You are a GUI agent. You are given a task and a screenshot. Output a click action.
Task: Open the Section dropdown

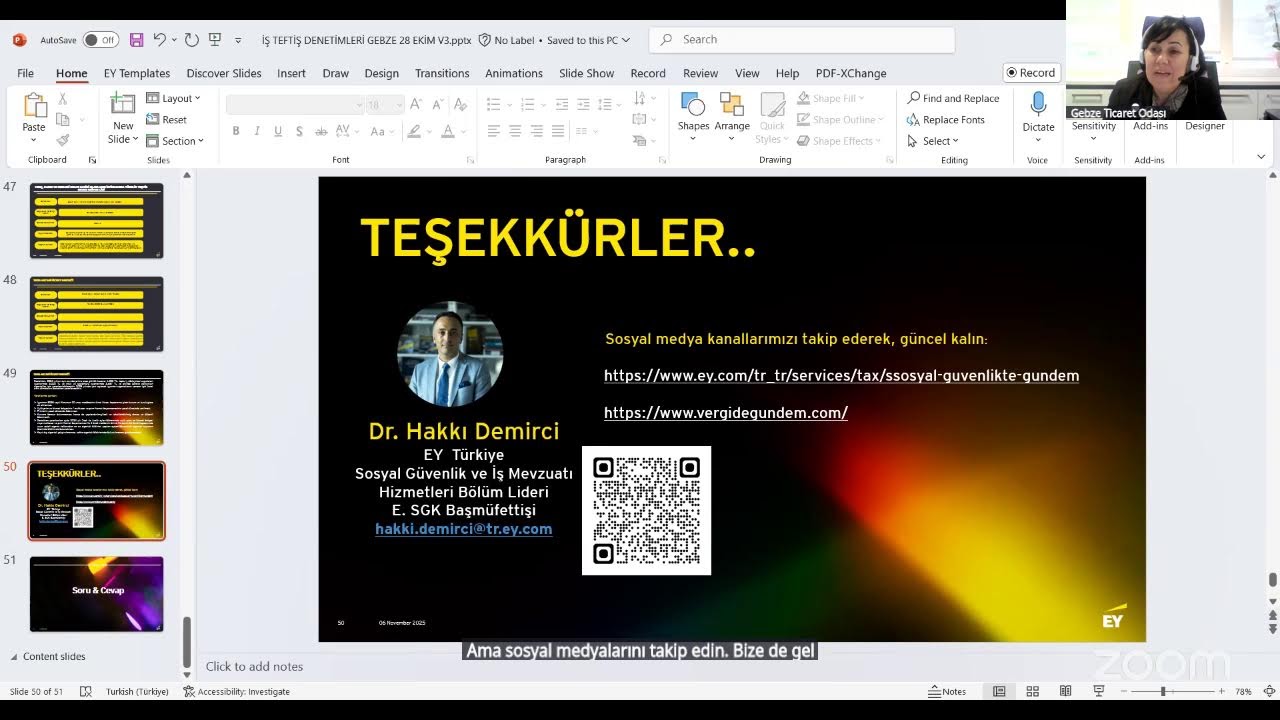click(175, 141)
